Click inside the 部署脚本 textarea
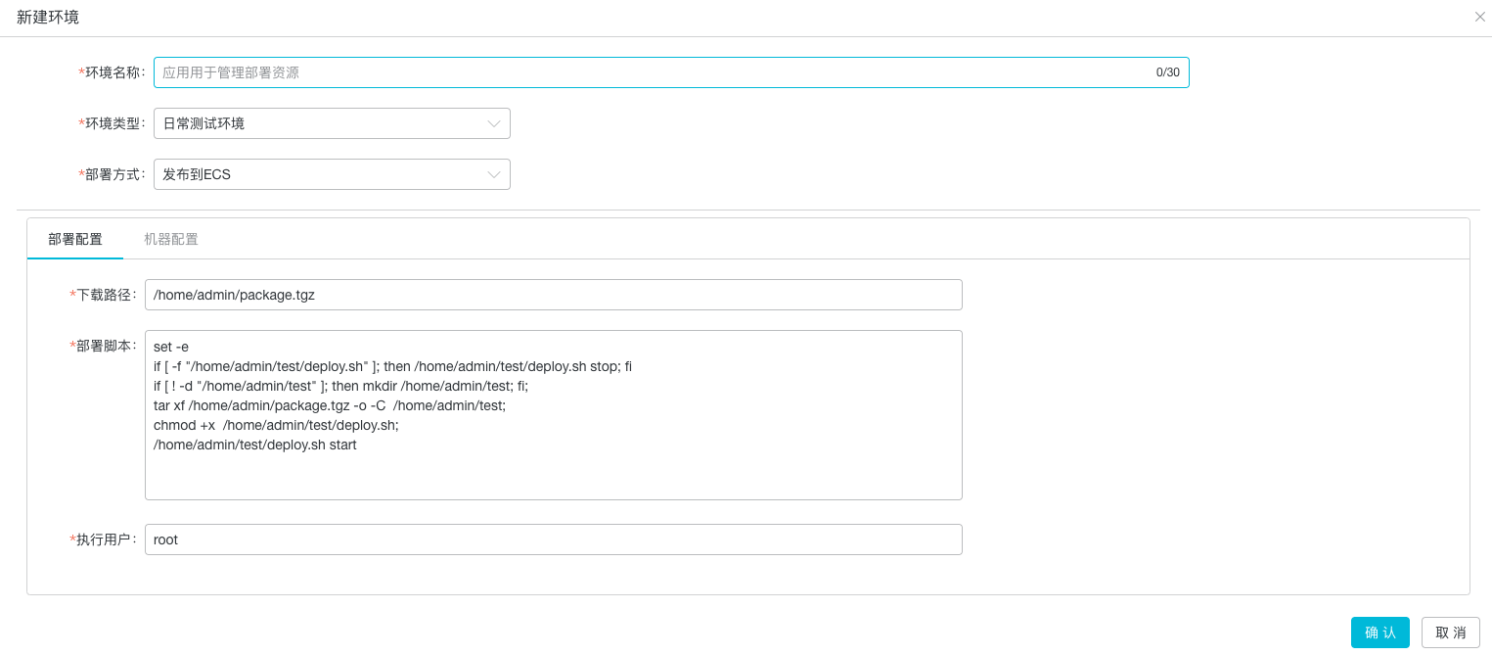The image size is (1492, 656). (553, 415)
